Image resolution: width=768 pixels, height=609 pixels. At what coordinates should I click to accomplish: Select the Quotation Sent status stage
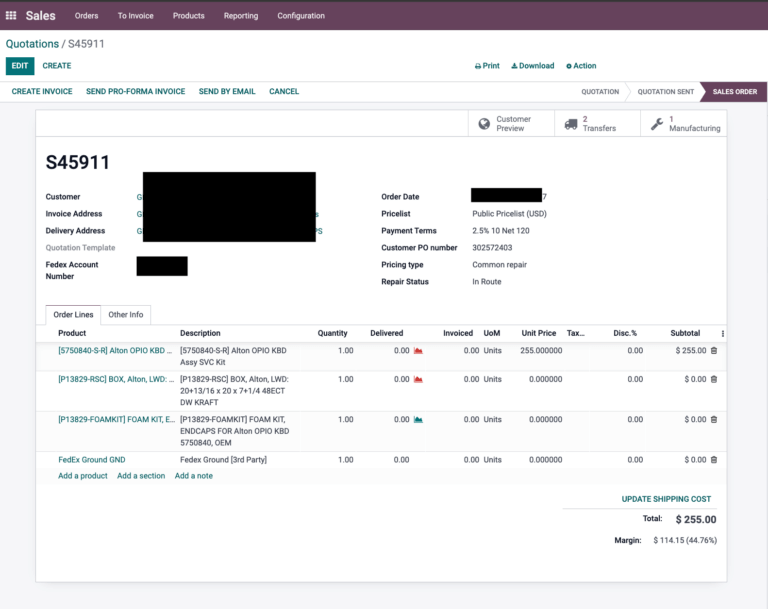665,92
